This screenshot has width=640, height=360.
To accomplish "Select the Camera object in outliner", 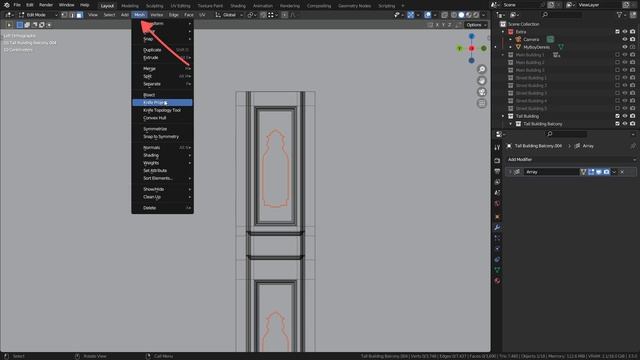I will coord(531,39).
